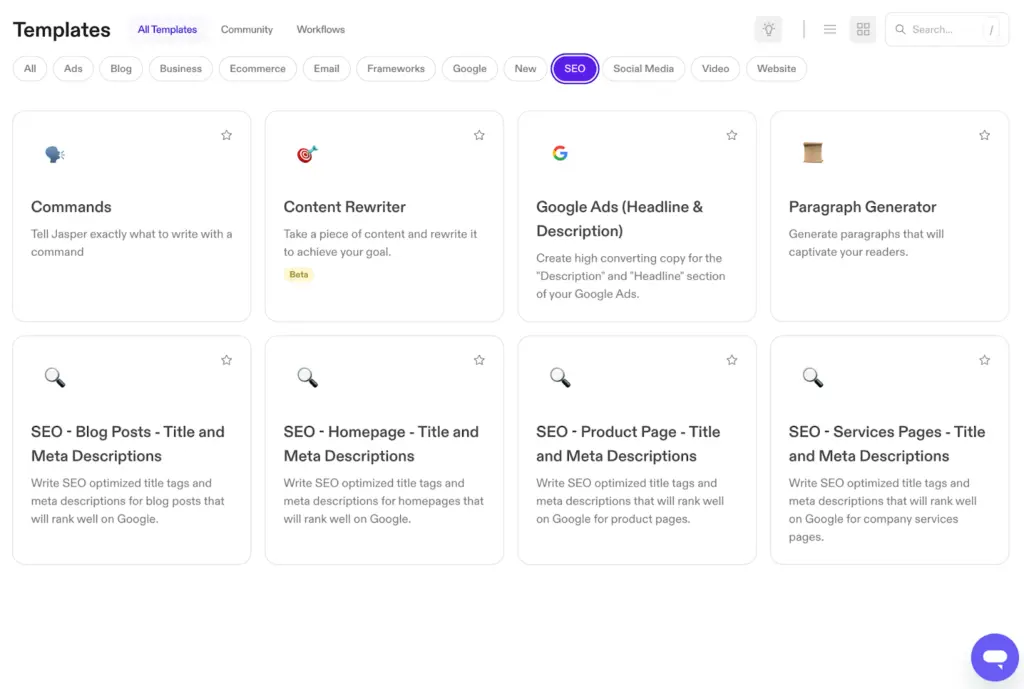Image resolution: width=1024 pixels, height=689 pixels.
Task: Click the magnifying glass inside the search bar
Action: 900,29
